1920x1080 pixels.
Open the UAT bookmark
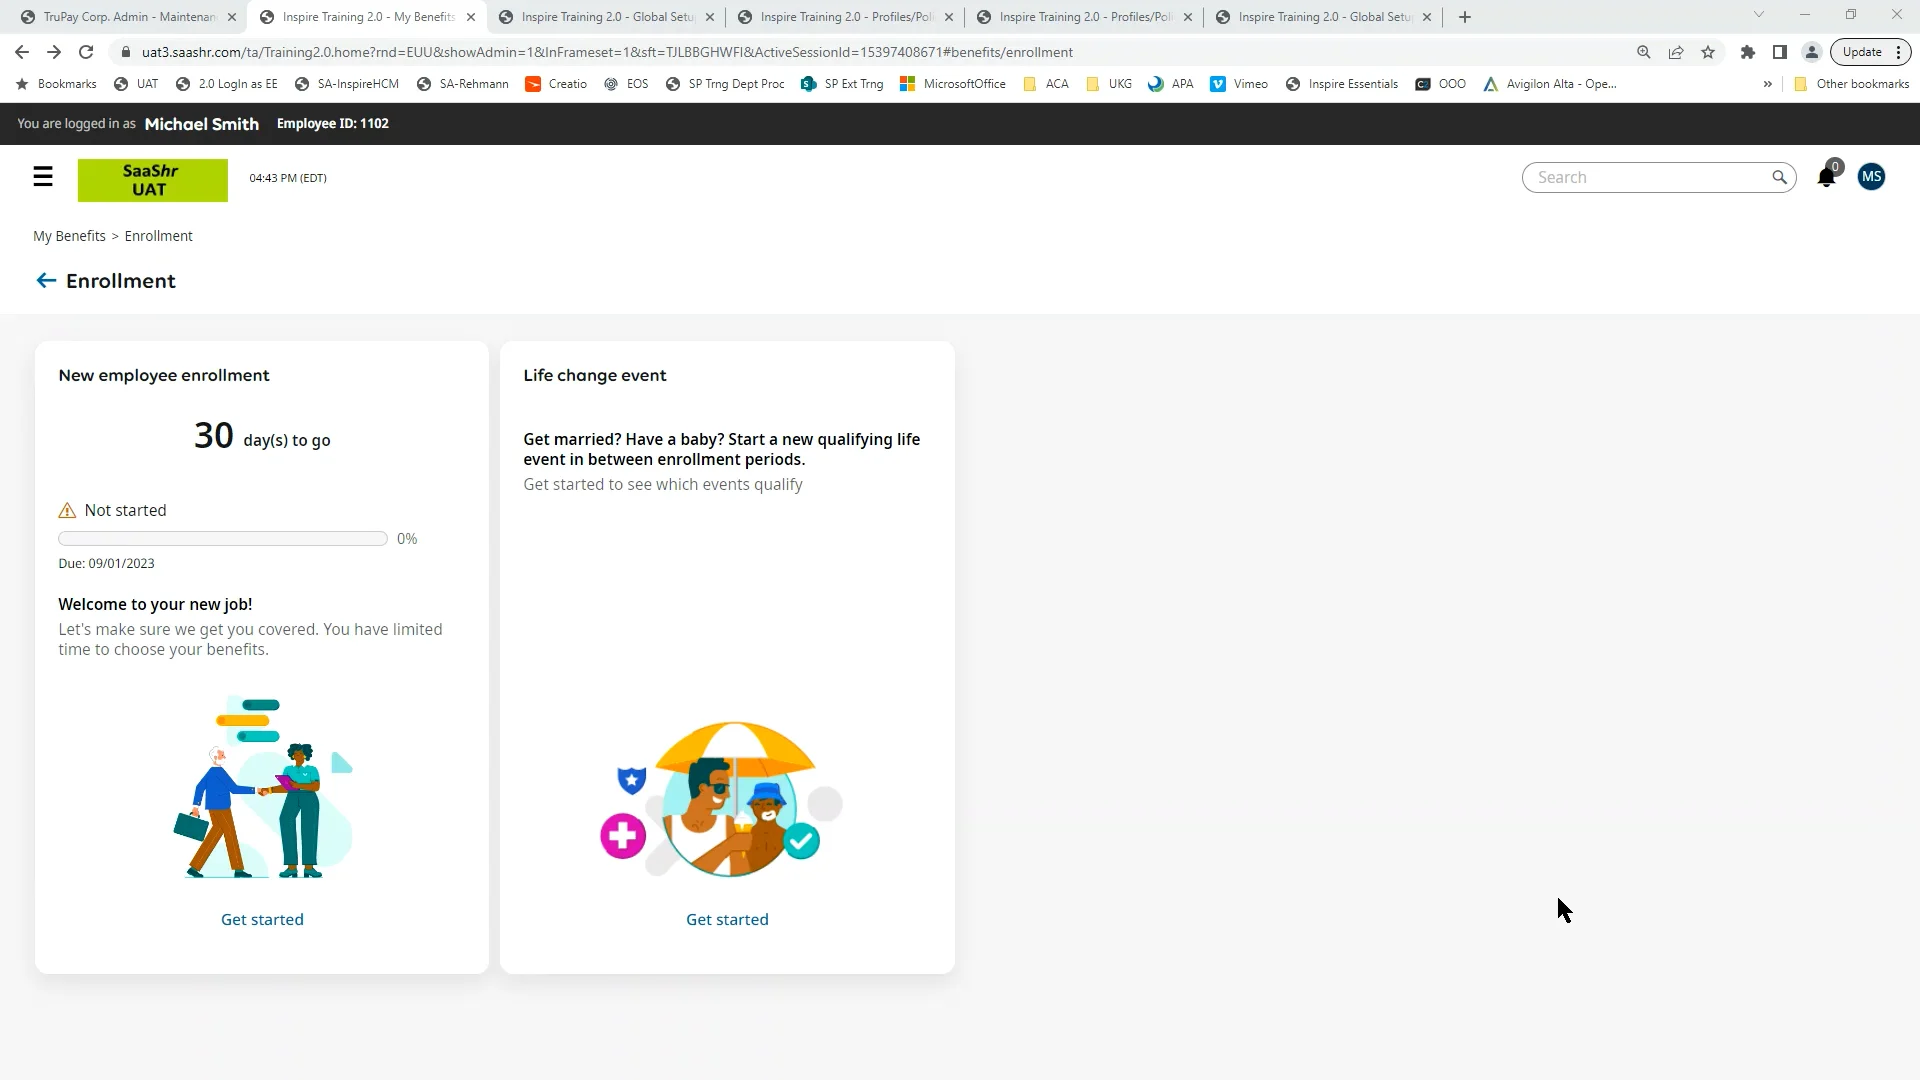pyautogui.click(x=136, y=84)
